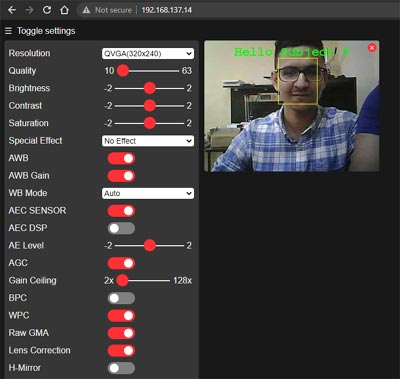Click the 128x maximum gain value
Image resolution: width=400 pixels, height=379 pixels.
182,280
